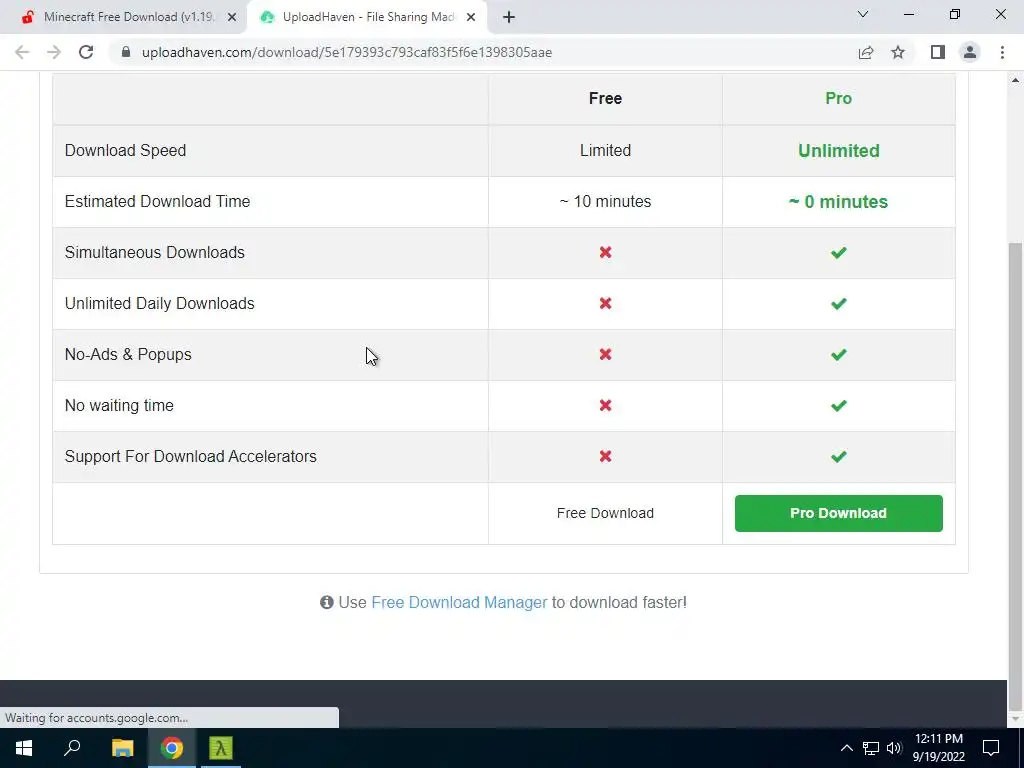1024x768 pixels.
Task: Bookmark this page with star icon
Action: tap(898, 52)
